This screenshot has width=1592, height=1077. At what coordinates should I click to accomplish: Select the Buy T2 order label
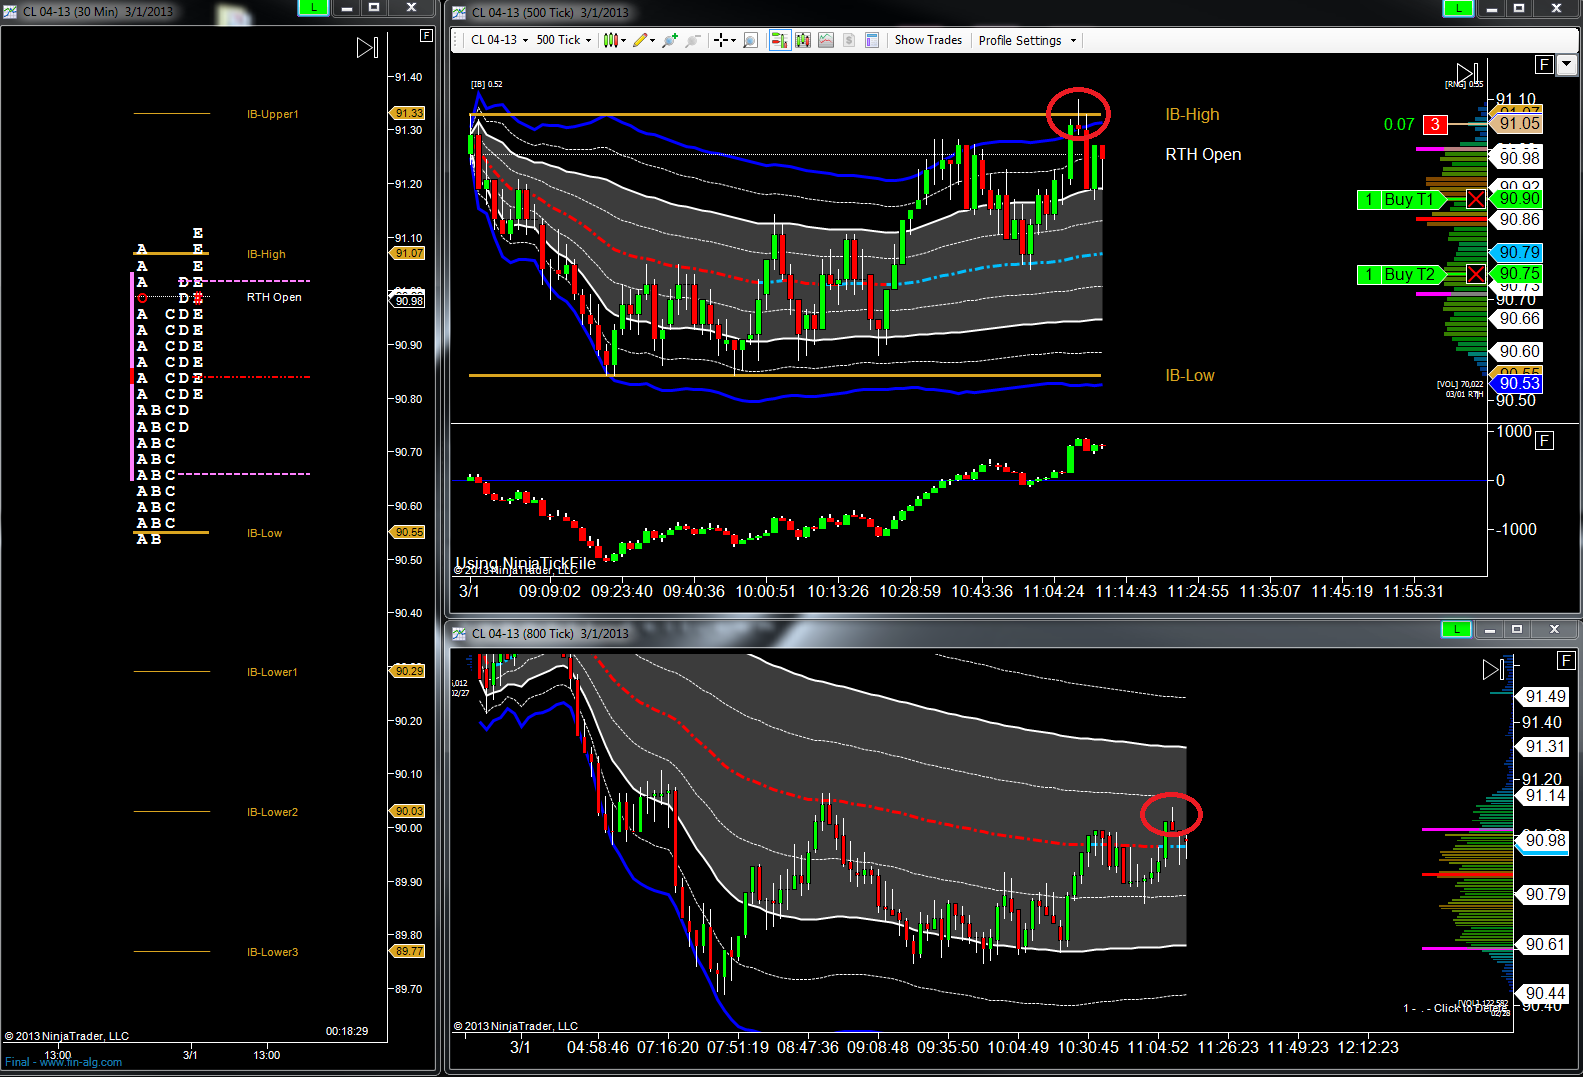pyautogui.click(x=1401, y=274)
